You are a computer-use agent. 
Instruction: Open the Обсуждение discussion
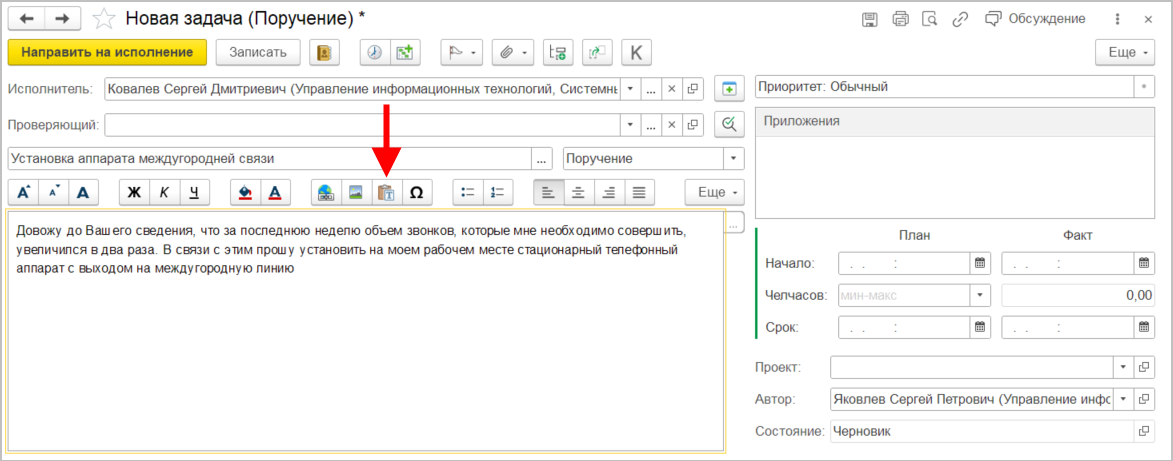click(1035, 19)
